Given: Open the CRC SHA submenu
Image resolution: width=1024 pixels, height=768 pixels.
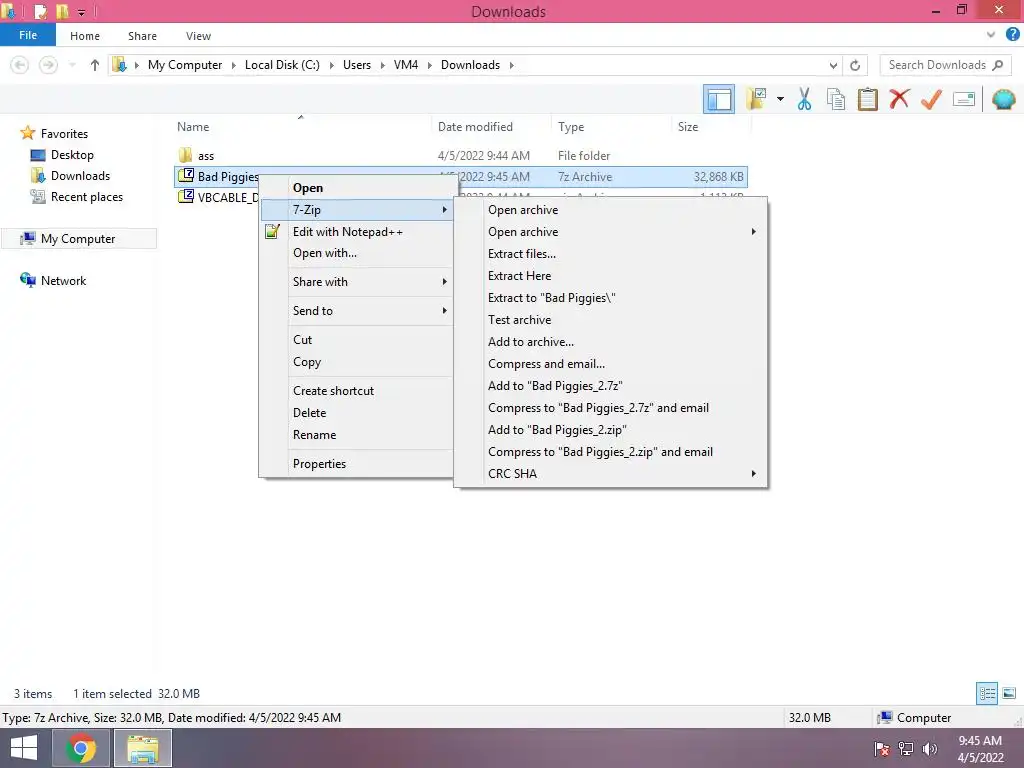Looking at the screenshot, I should (611, 473).
